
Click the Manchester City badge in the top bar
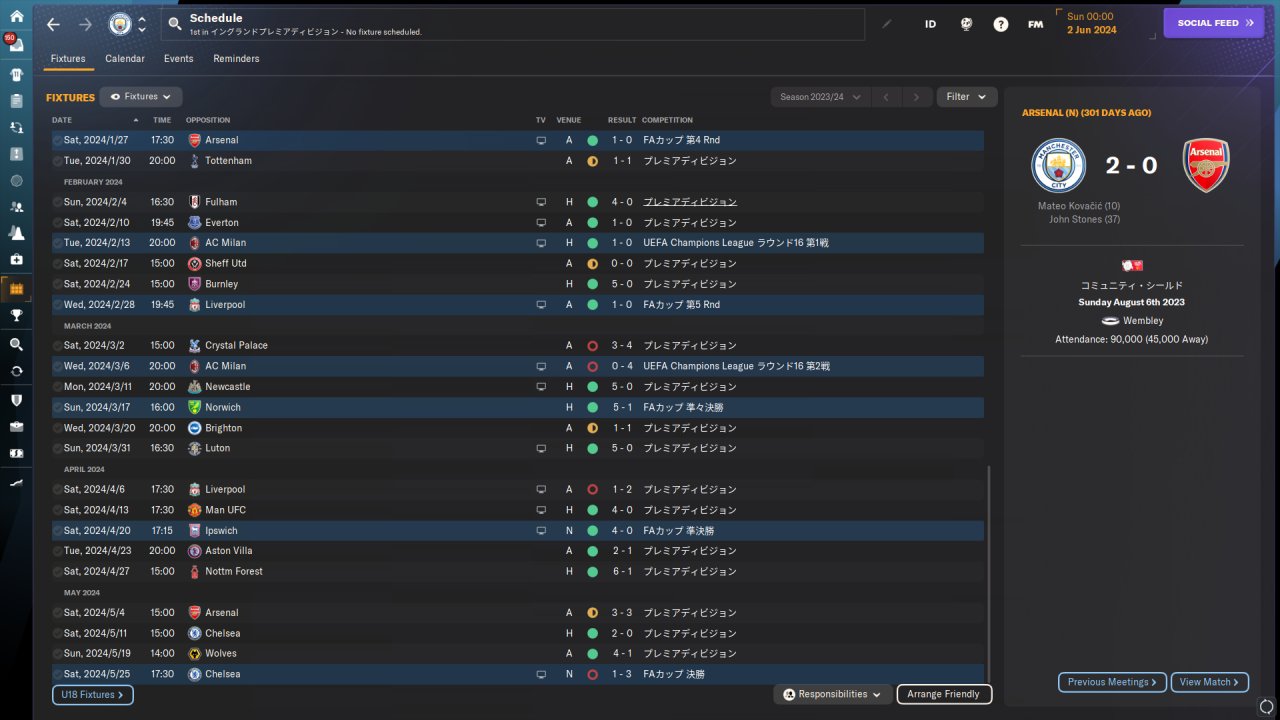[120, 24]
